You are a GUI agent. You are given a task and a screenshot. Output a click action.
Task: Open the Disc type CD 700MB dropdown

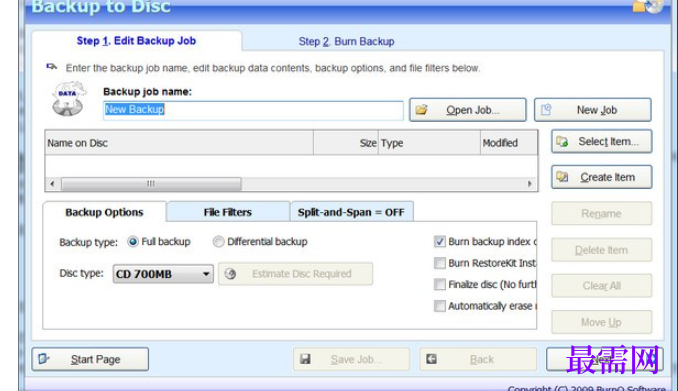(x=163, y=274)
